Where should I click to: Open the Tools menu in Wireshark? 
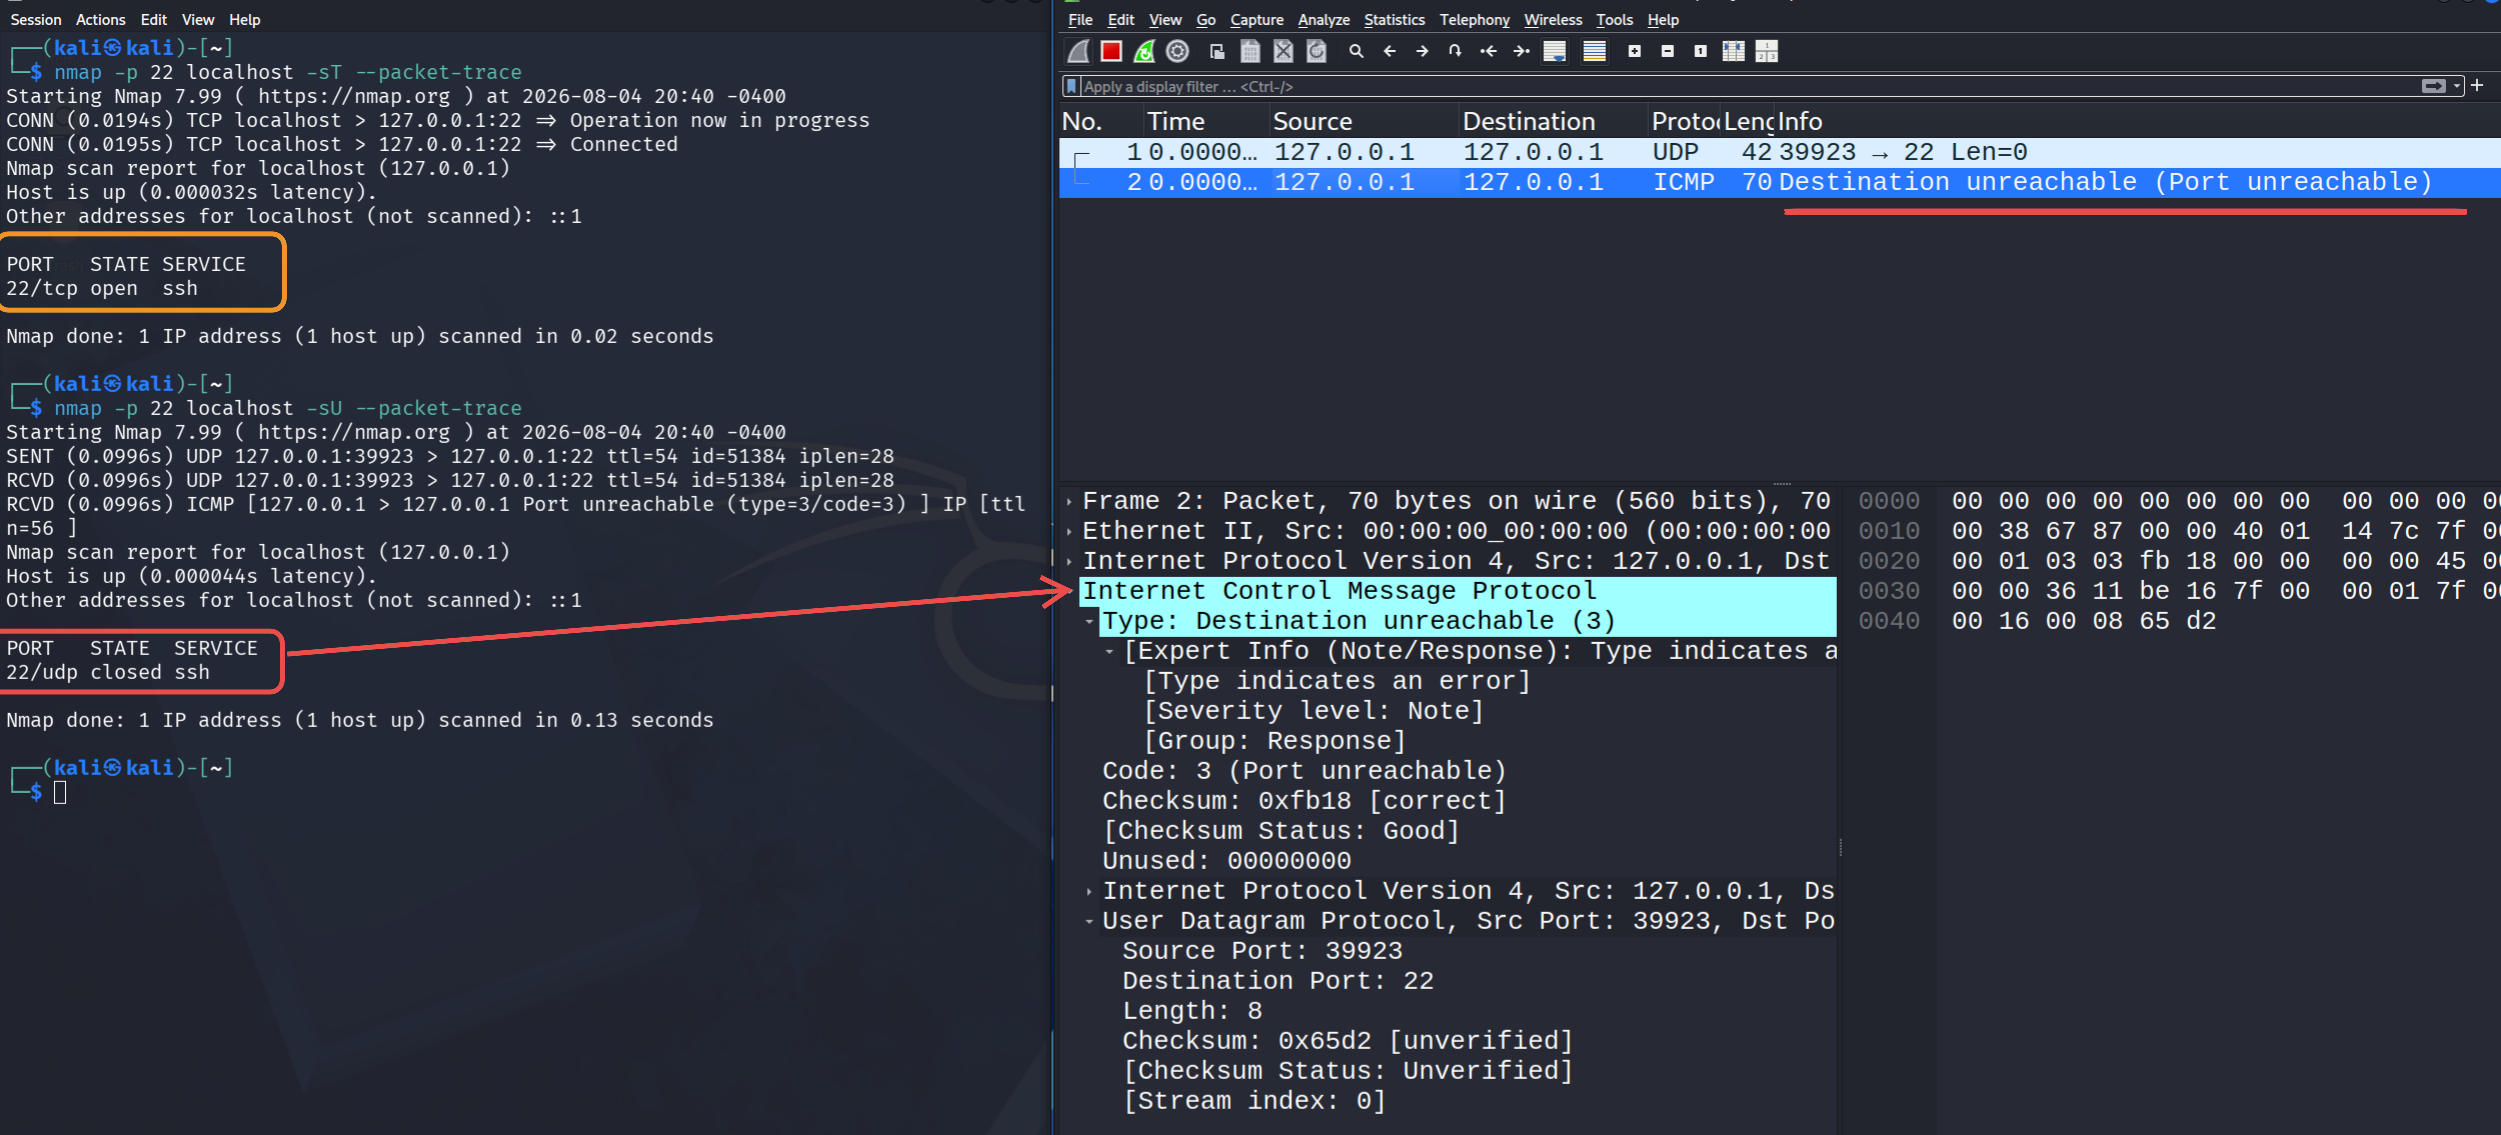click(1614, 20)
